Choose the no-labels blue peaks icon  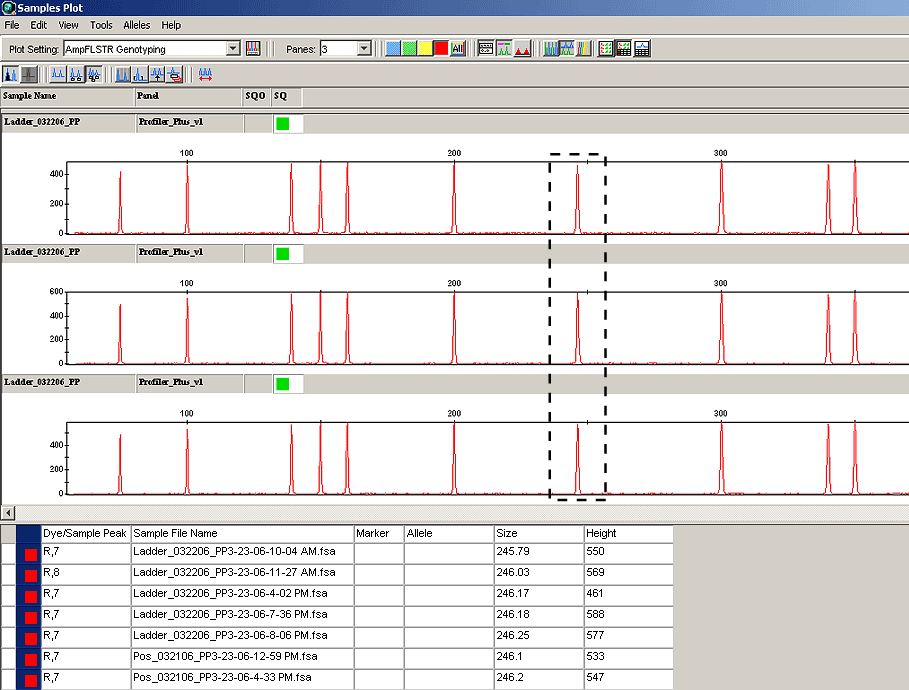point(58,74)
